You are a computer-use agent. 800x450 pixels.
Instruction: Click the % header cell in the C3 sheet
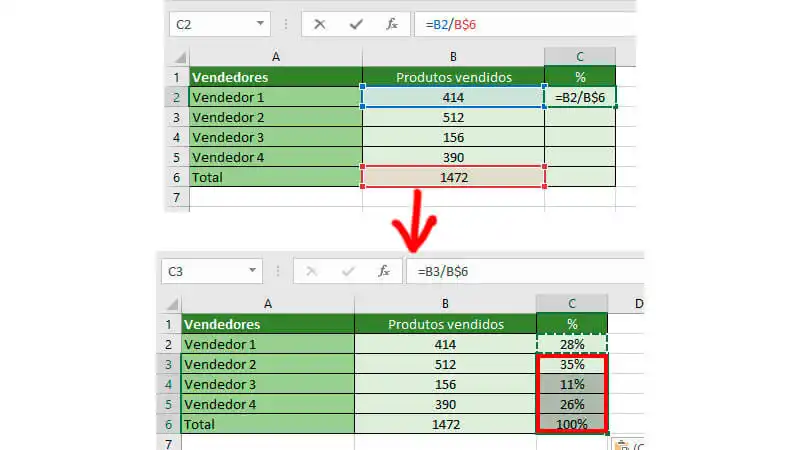[x=572, y=324]
